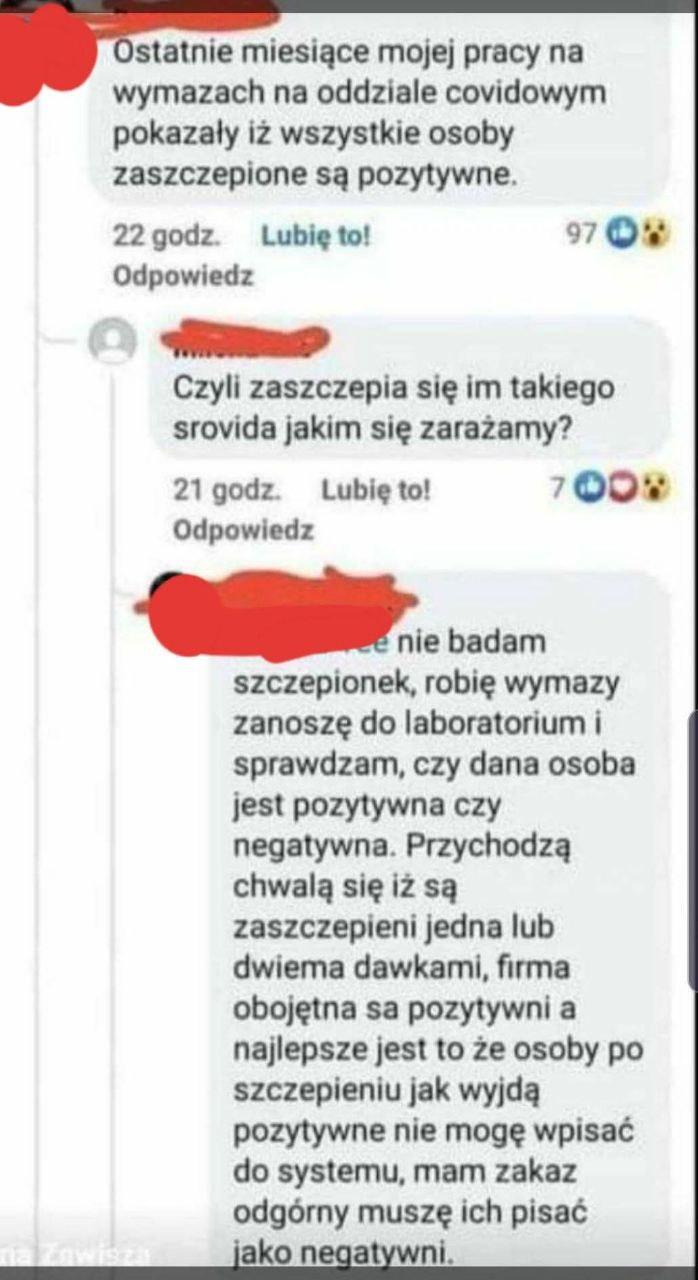Screen dimensions: 698x1280
Task: Click the 22 godz. timestamp
Action: 167,236
